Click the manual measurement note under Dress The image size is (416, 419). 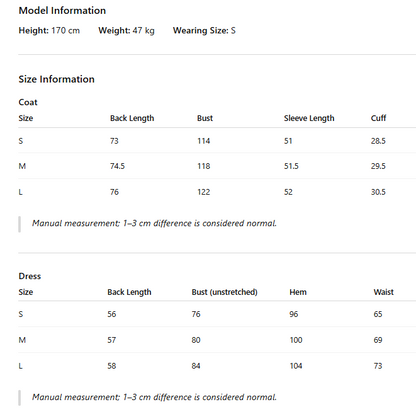click(154, 397)
